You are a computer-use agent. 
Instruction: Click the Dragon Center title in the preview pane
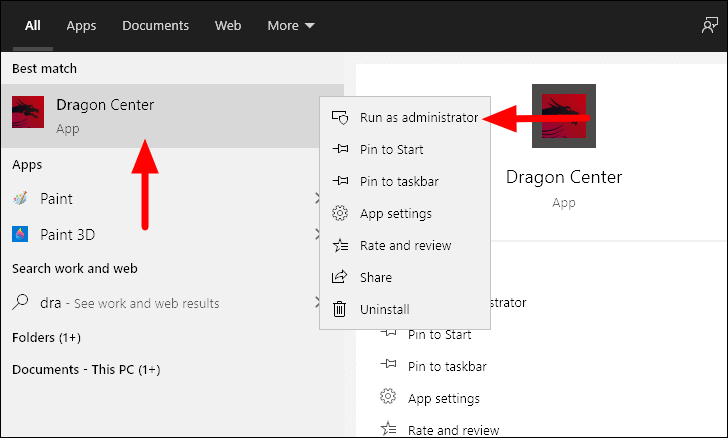(x=564, y=177)
